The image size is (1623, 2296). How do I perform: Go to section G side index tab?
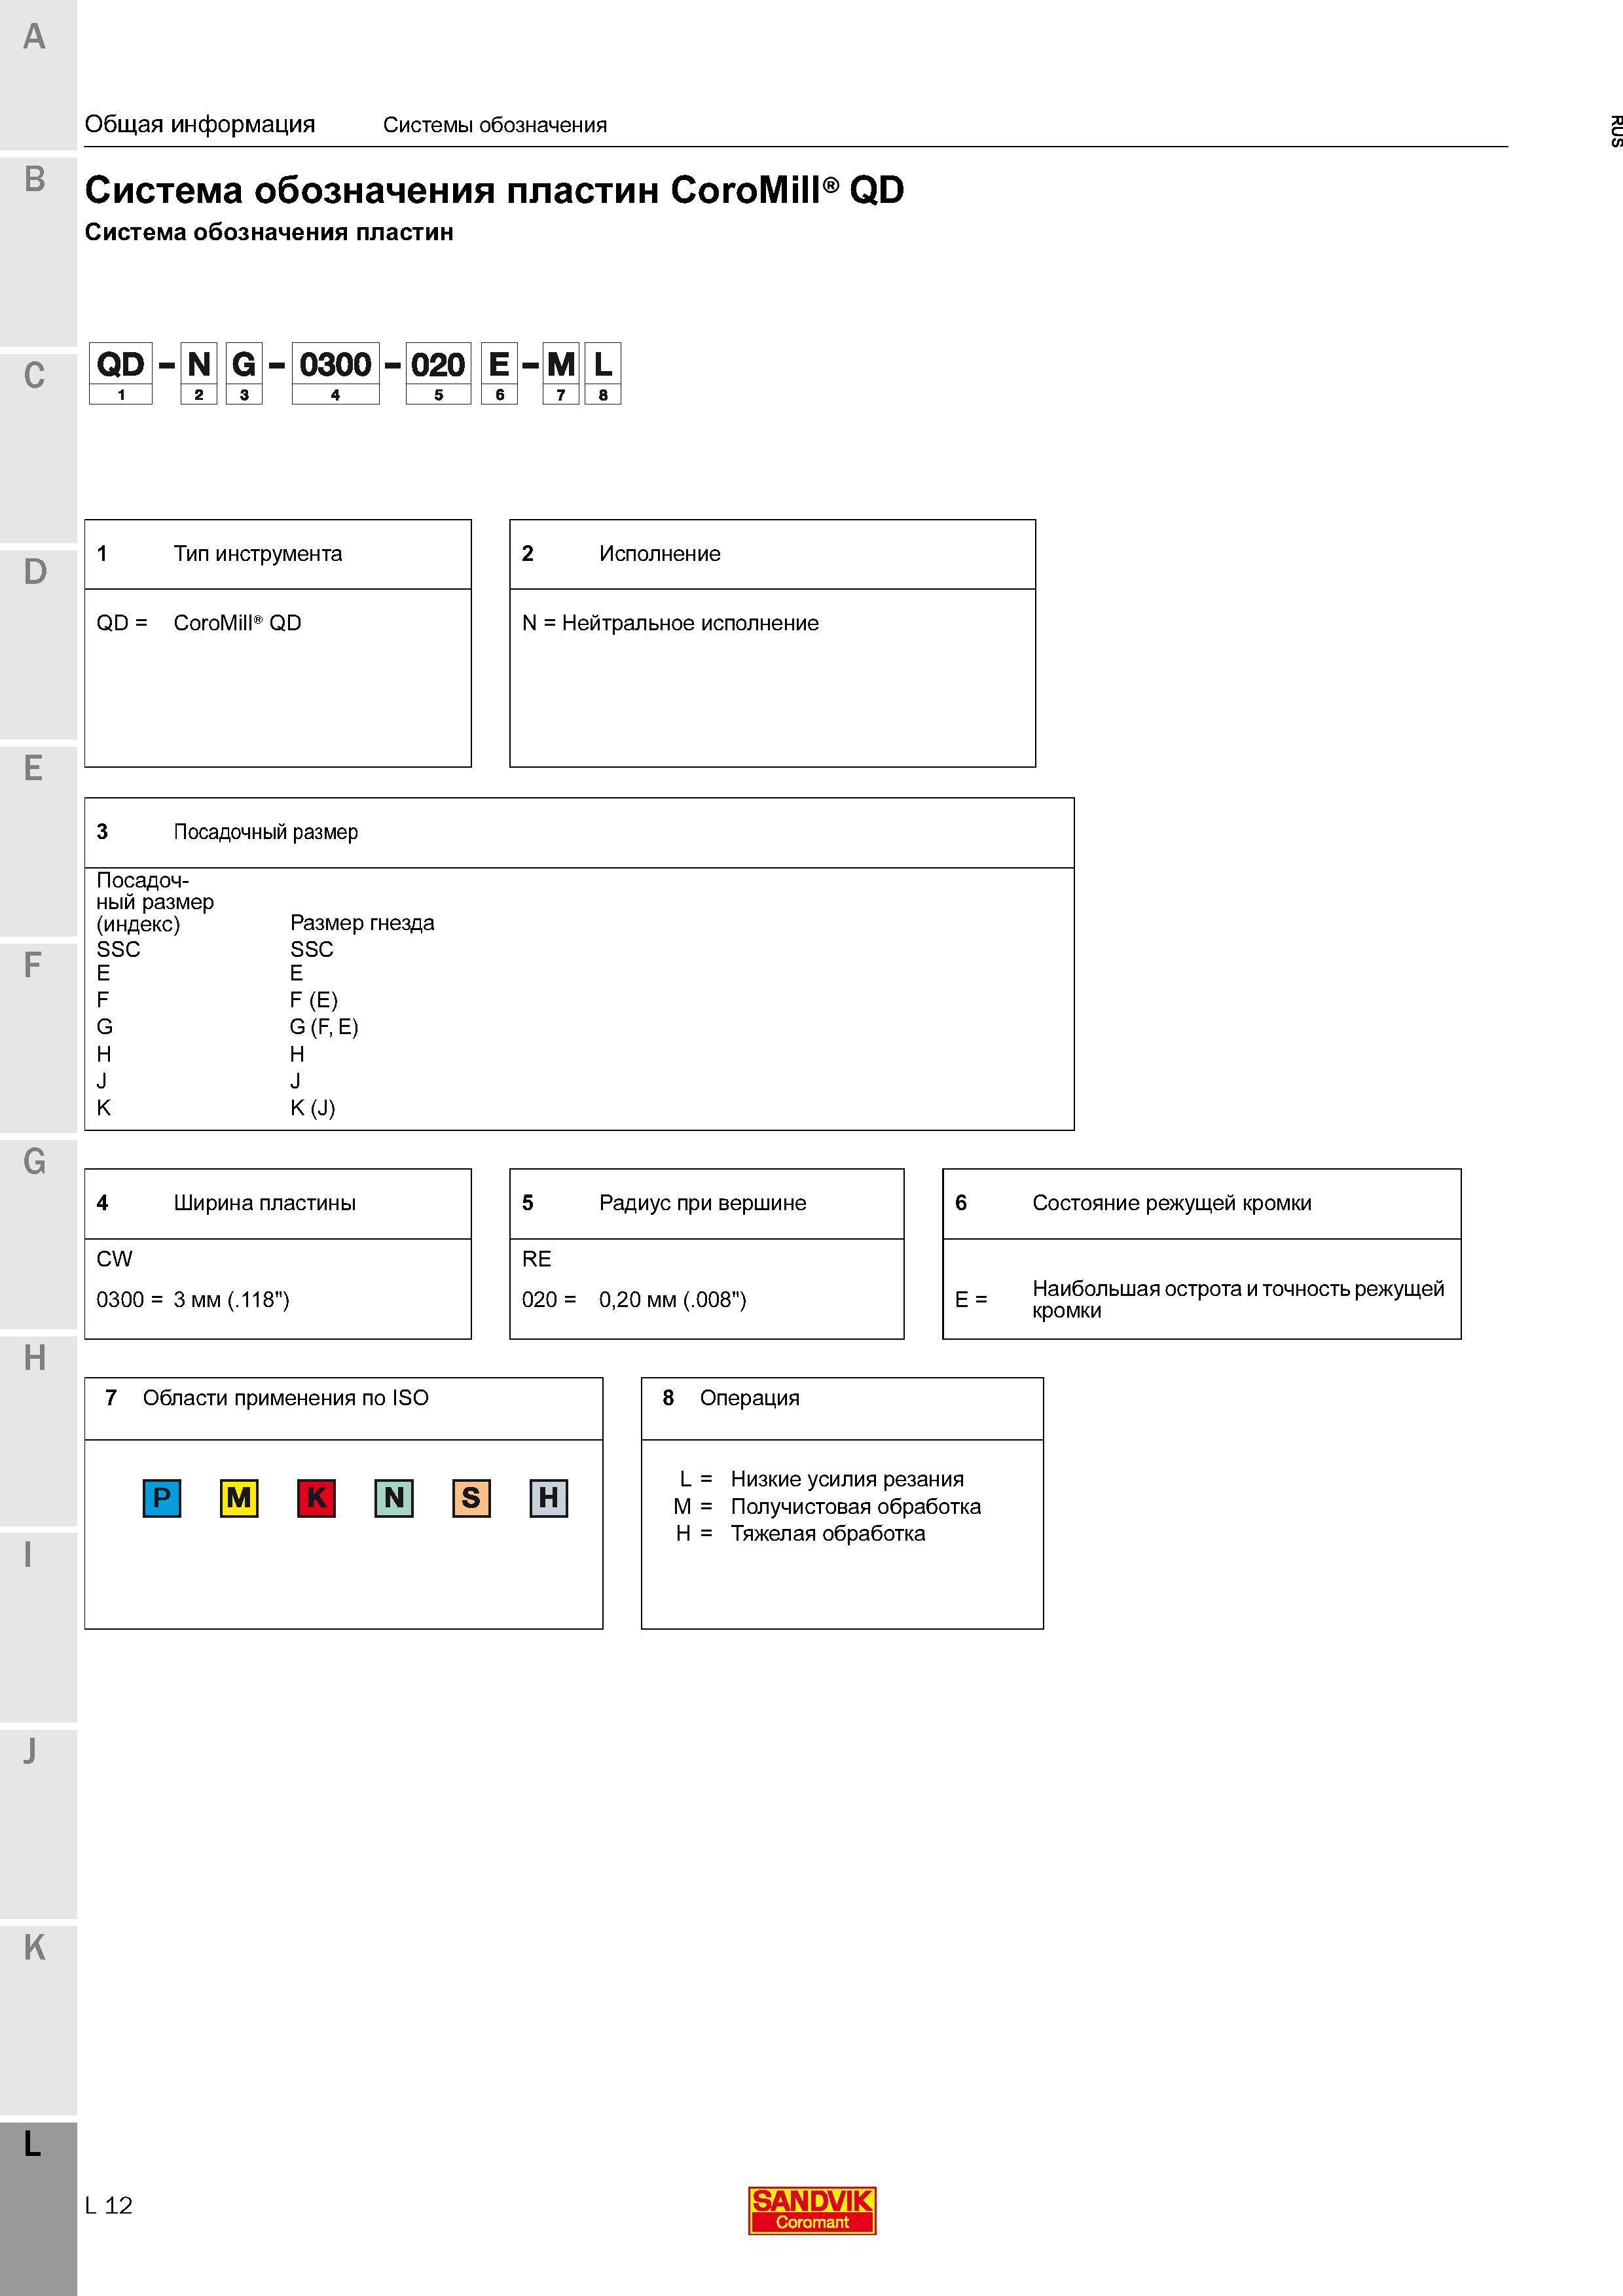[38, 1234]
